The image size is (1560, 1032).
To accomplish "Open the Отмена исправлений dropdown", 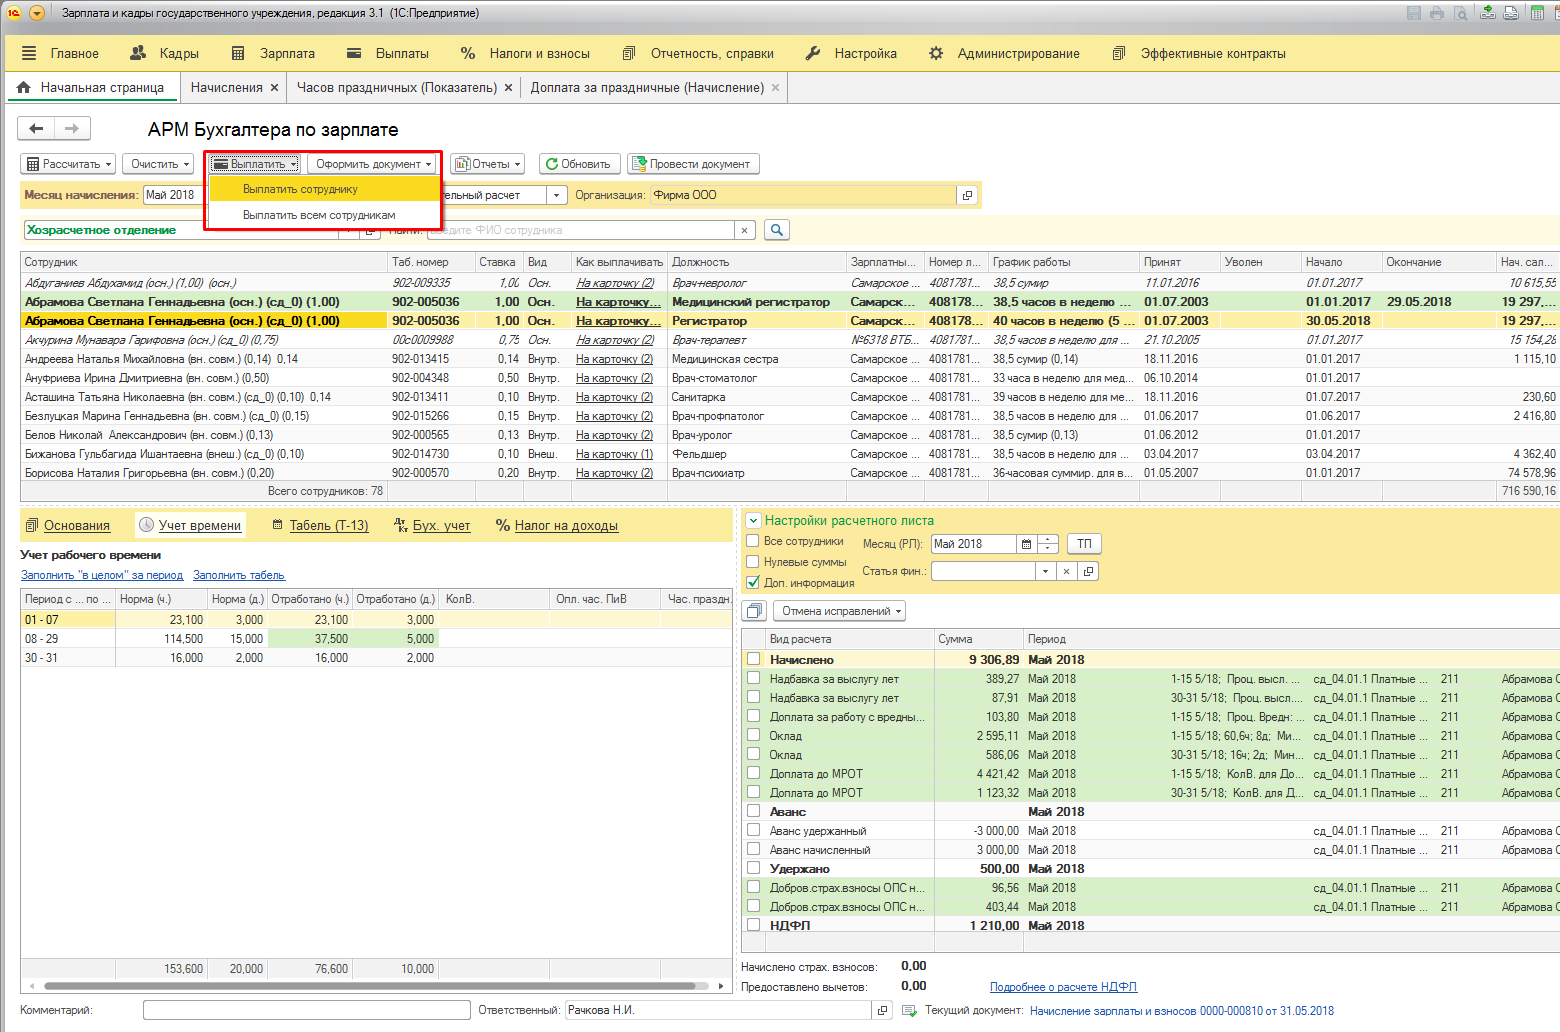I will tap(841, 611).
